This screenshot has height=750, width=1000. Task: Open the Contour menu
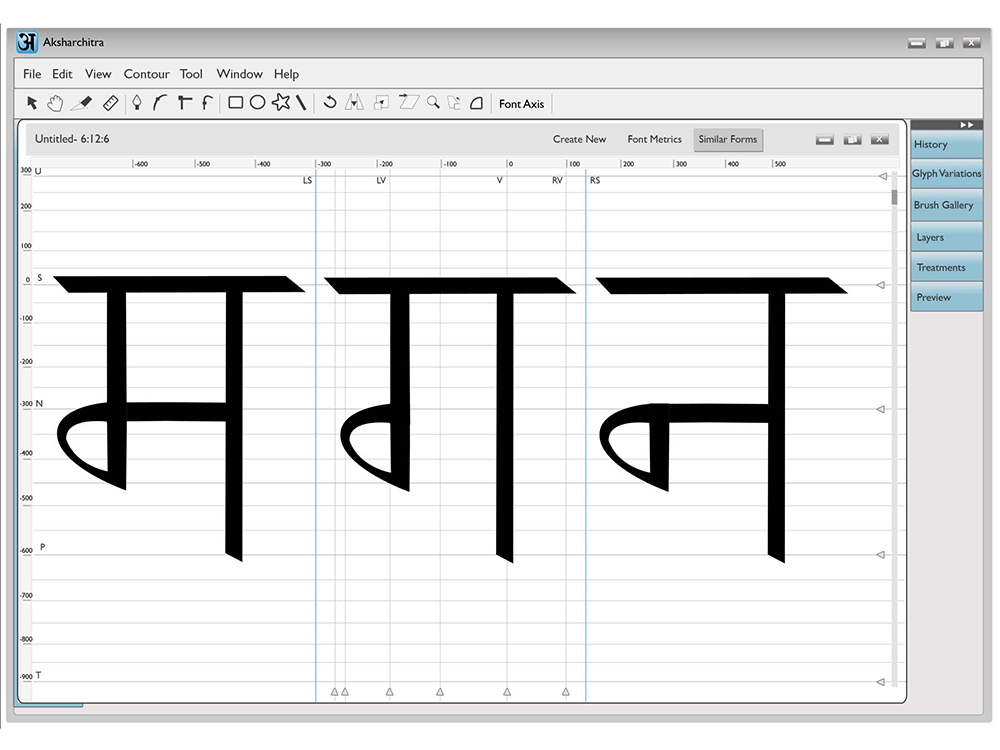[x=147, y=74]
